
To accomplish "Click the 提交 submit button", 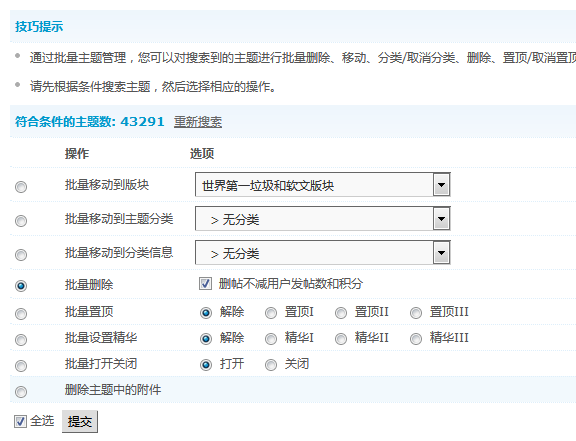I will coord(80,421).
